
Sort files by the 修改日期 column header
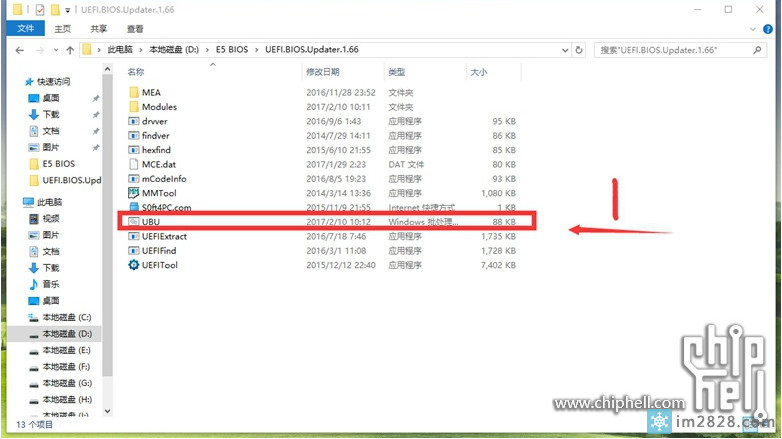point(322,72)
